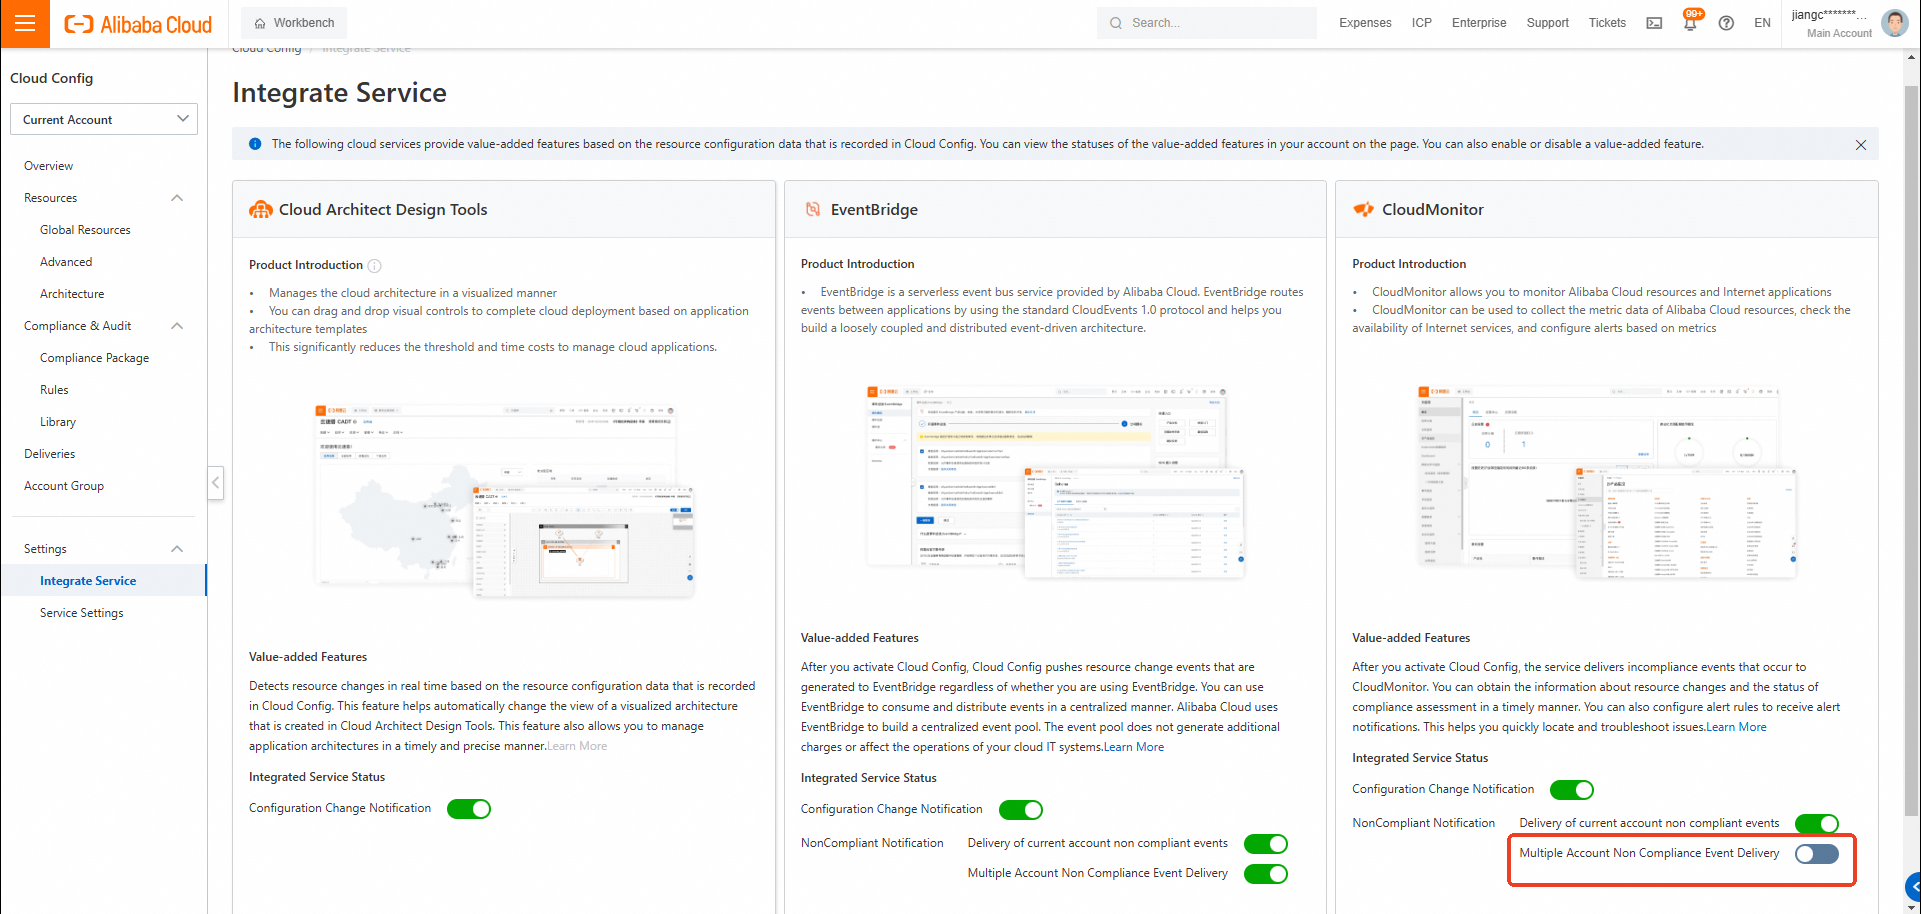Open the hamburger main menu
The image size is (1921, 914).
[25, 23]
